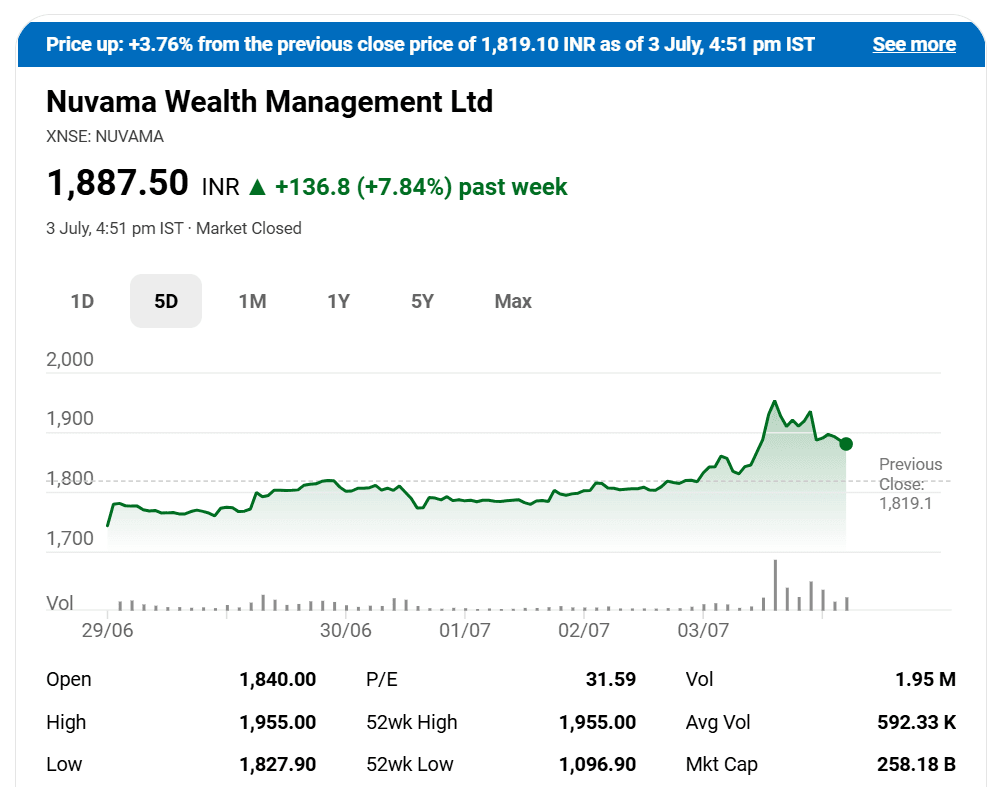Click the Nuvama Wealth Management Ltd title

pyautogui.click(x=269, y=102)
